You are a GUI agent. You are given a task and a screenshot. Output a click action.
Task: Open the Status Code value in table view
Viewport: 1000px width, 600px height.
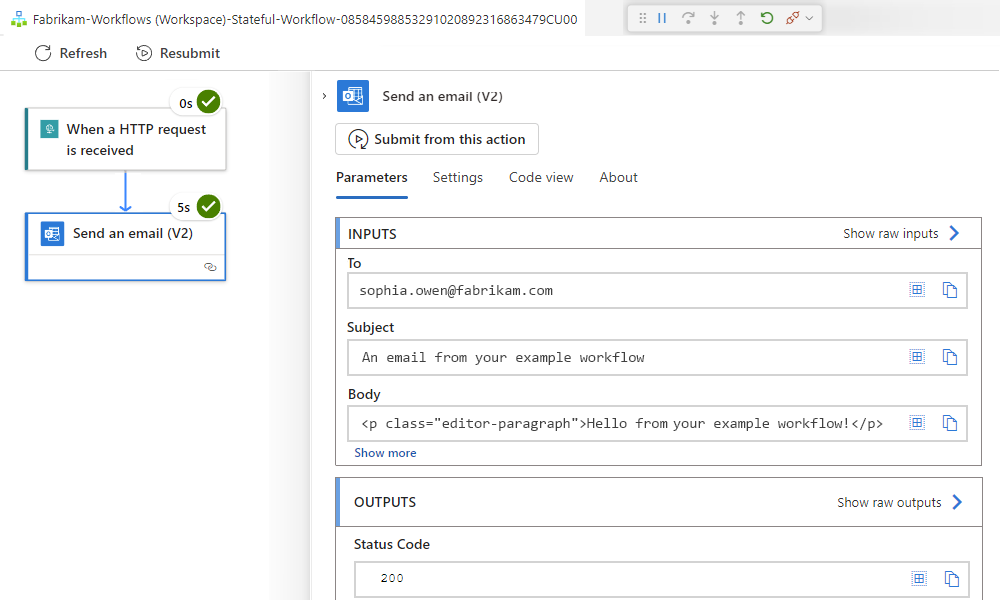coord(917,578)
